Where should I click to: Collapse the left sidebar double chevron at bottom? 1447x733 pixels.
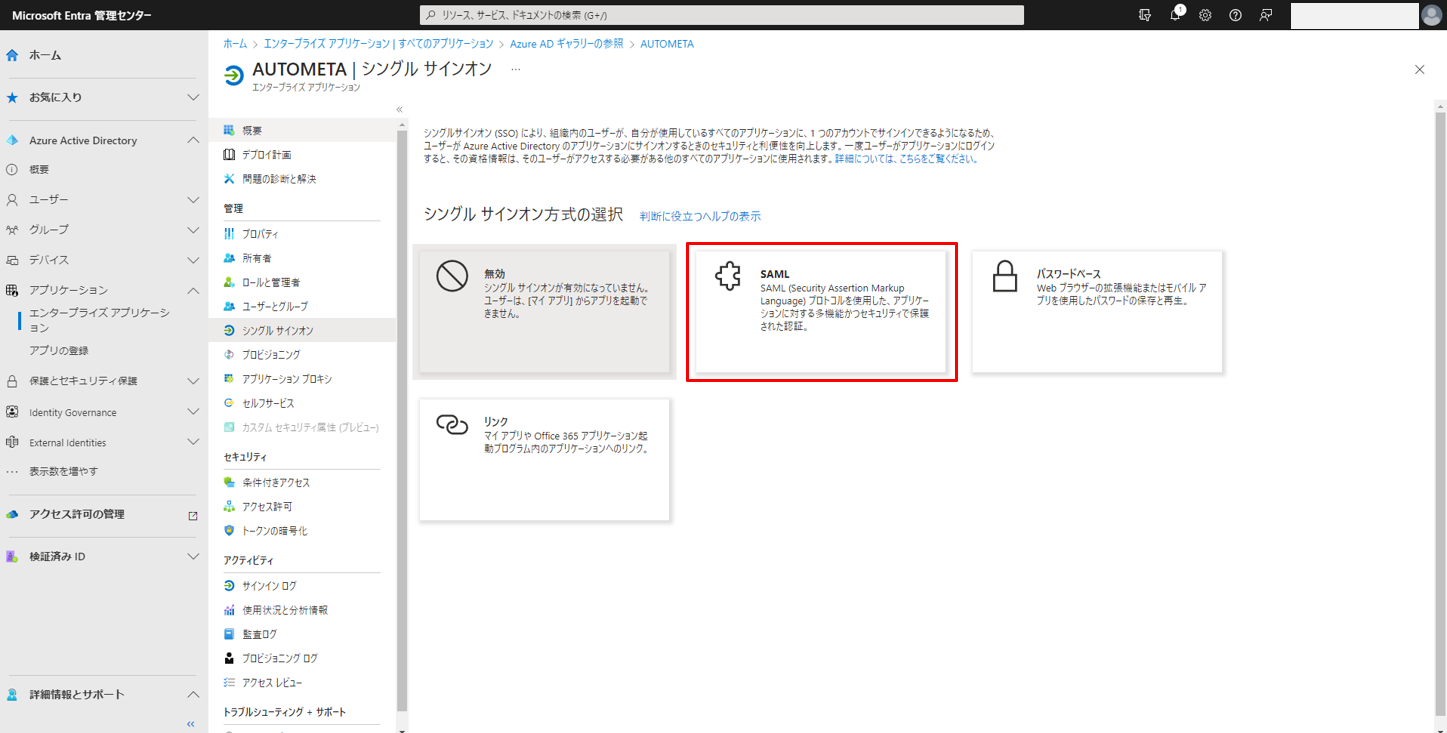coord(191,723)
